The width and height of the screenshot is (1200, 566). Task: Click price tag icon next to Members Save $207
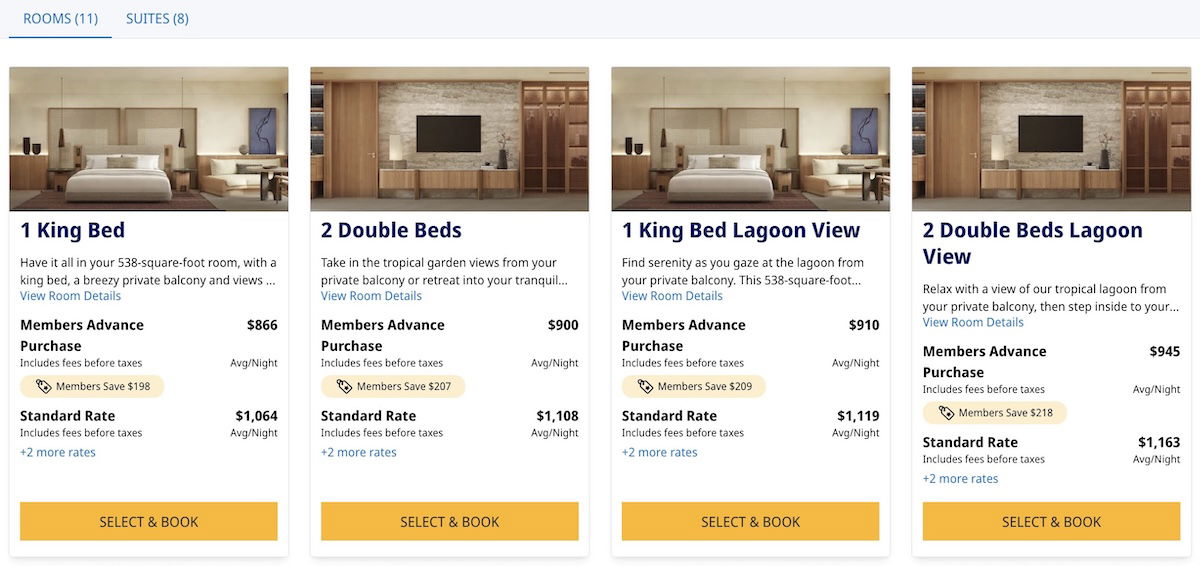point(344,386)
